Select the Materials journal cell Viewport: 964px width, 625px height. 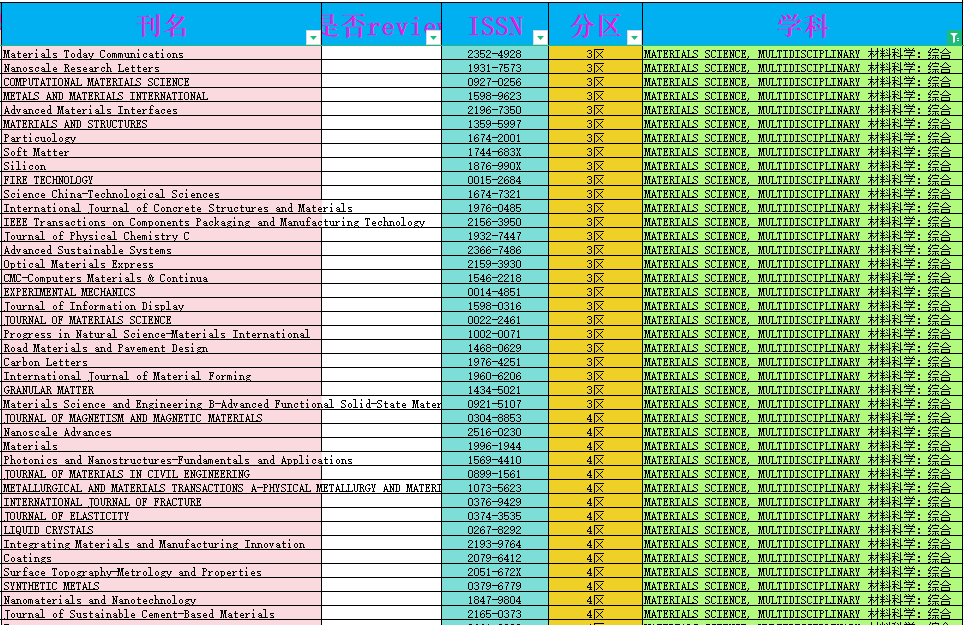pos(161,446)
